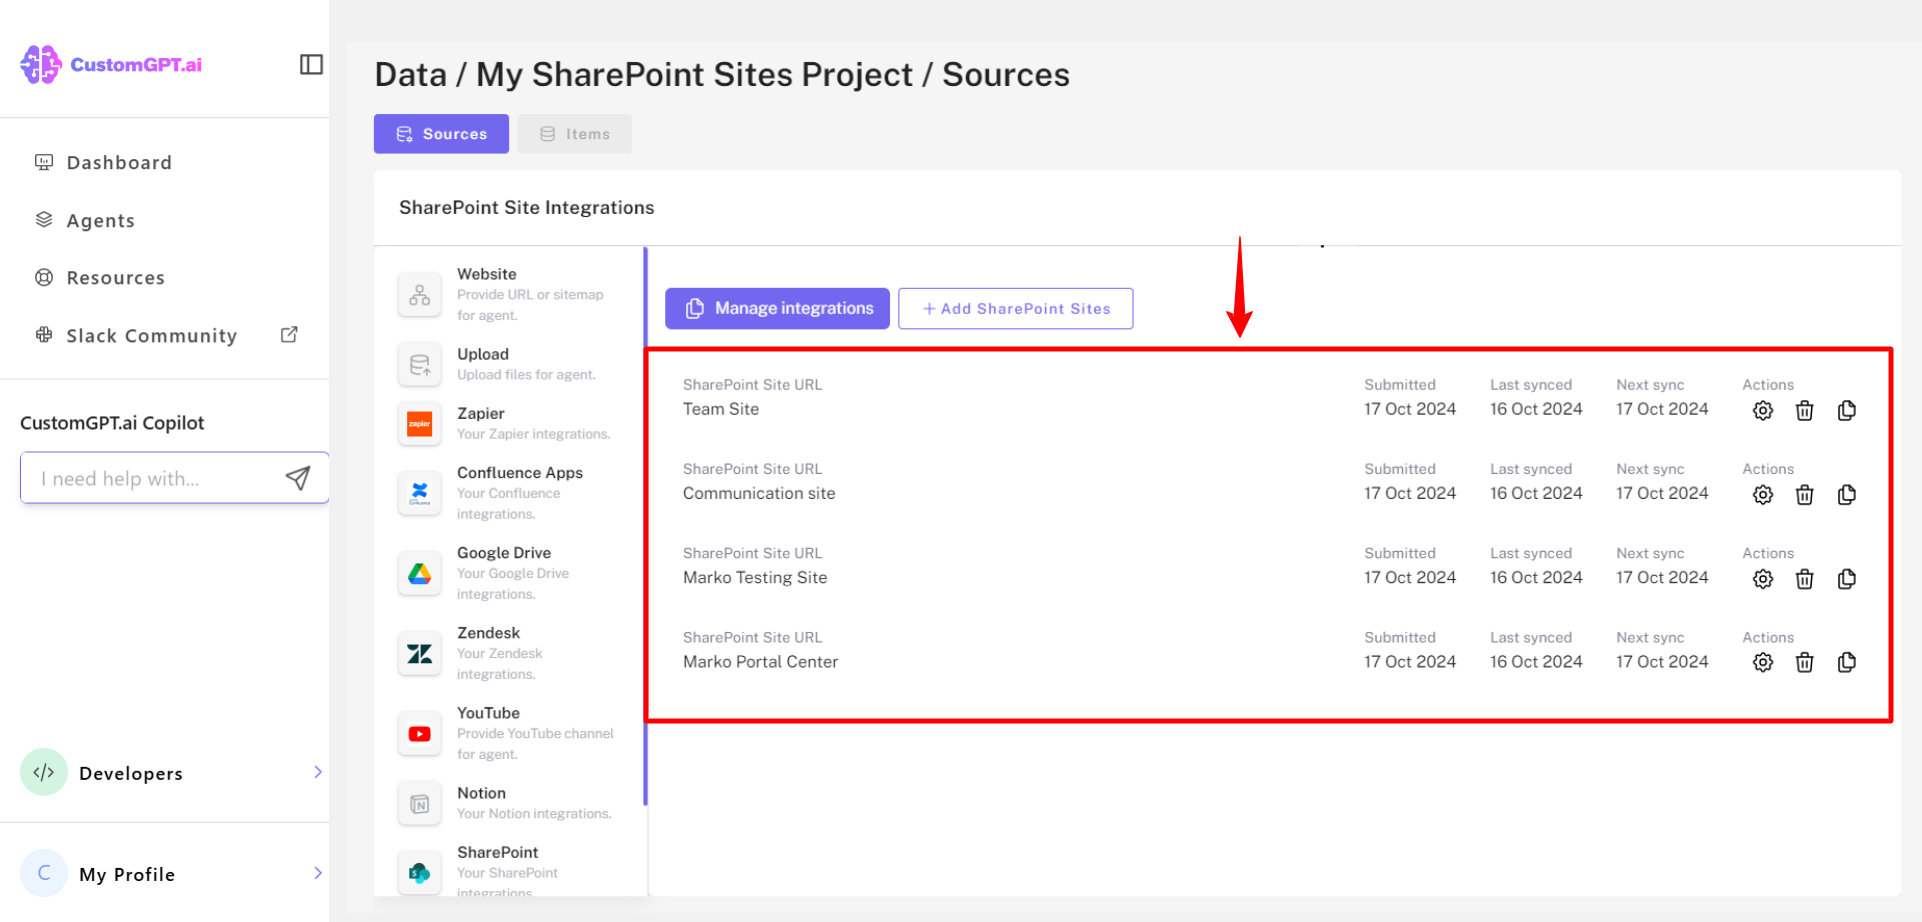Delete the Marko Portal Center integration
Screen dimensions: 1922x922
[1804, 662]
